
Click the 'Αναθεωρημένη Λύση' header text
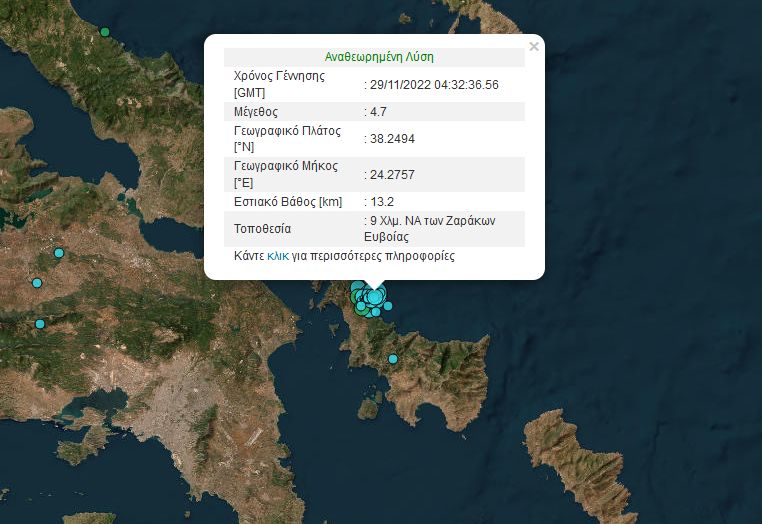pyautogui.click(x=379, y=57)
